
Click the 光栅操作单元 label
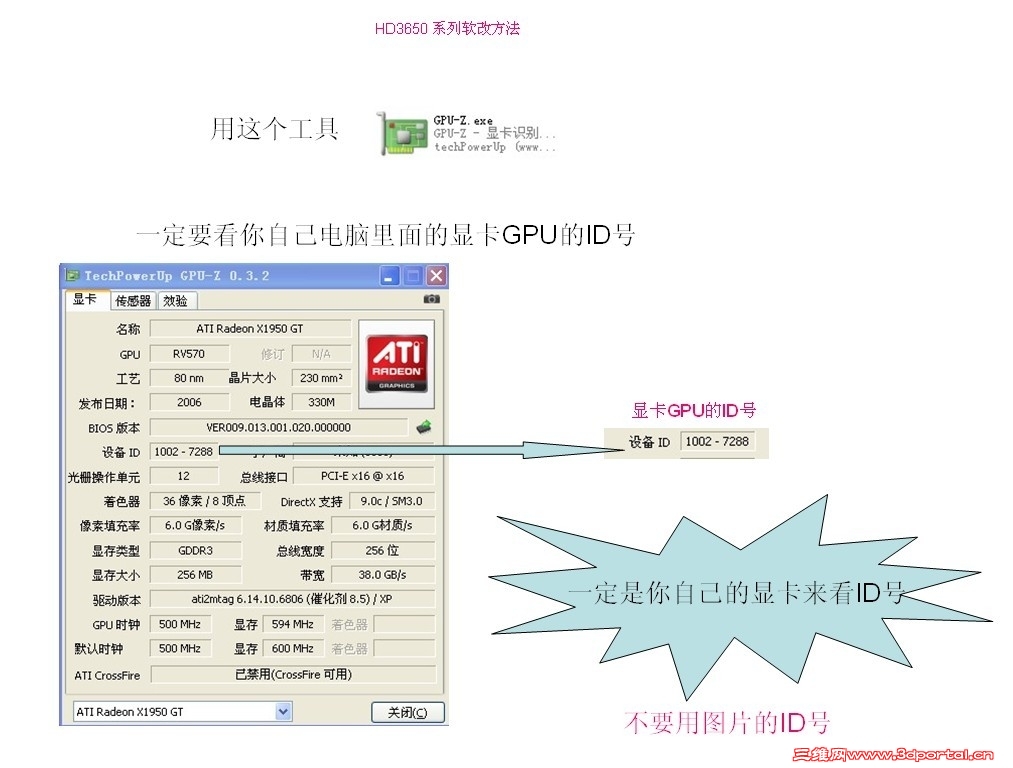[x=104, y=477]
